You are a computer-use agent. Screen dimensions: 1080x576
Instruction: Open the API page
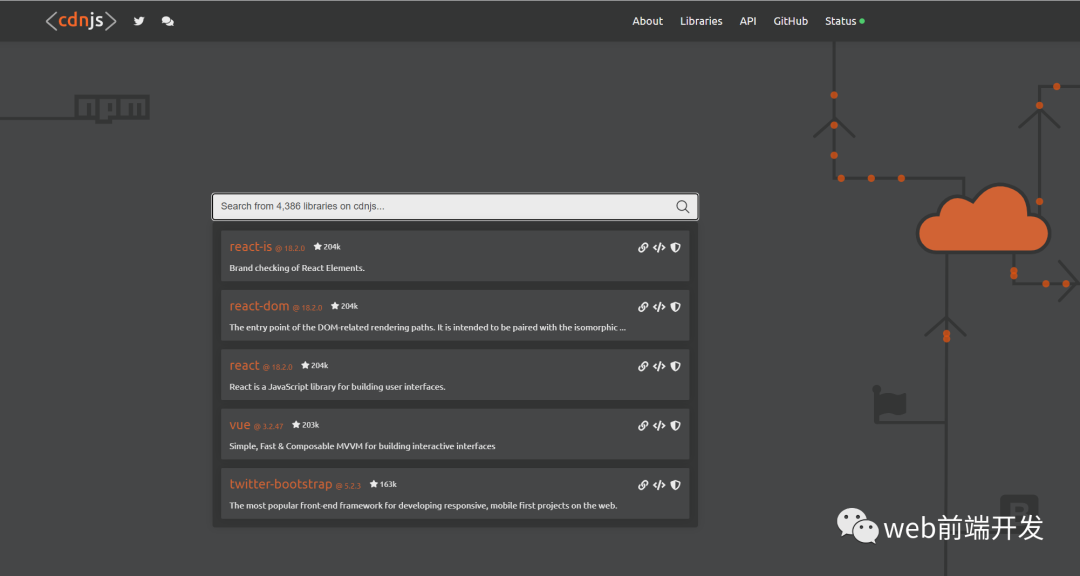(x=748, y=21)
